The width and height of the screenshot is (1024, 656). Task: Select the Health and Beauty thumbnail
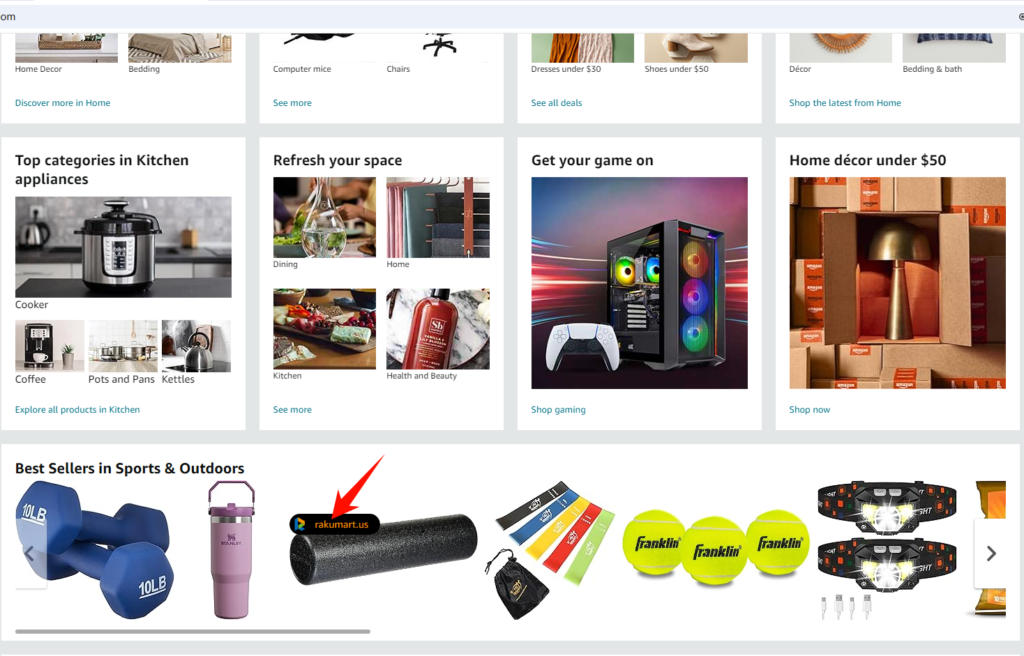point(438,329)
